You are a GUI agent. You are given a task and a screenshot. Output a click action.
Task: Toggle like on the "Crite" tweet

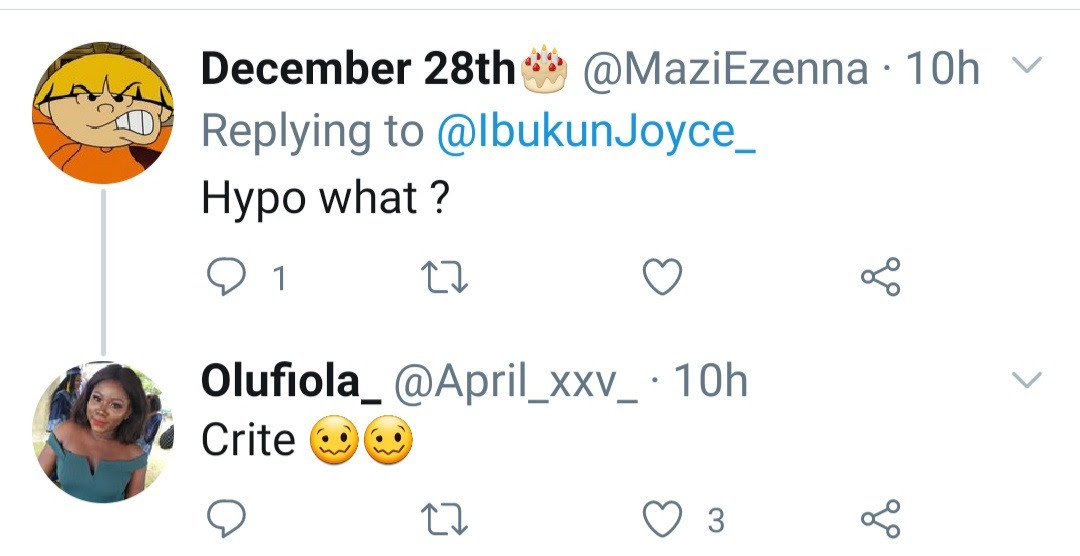(661, 519)
